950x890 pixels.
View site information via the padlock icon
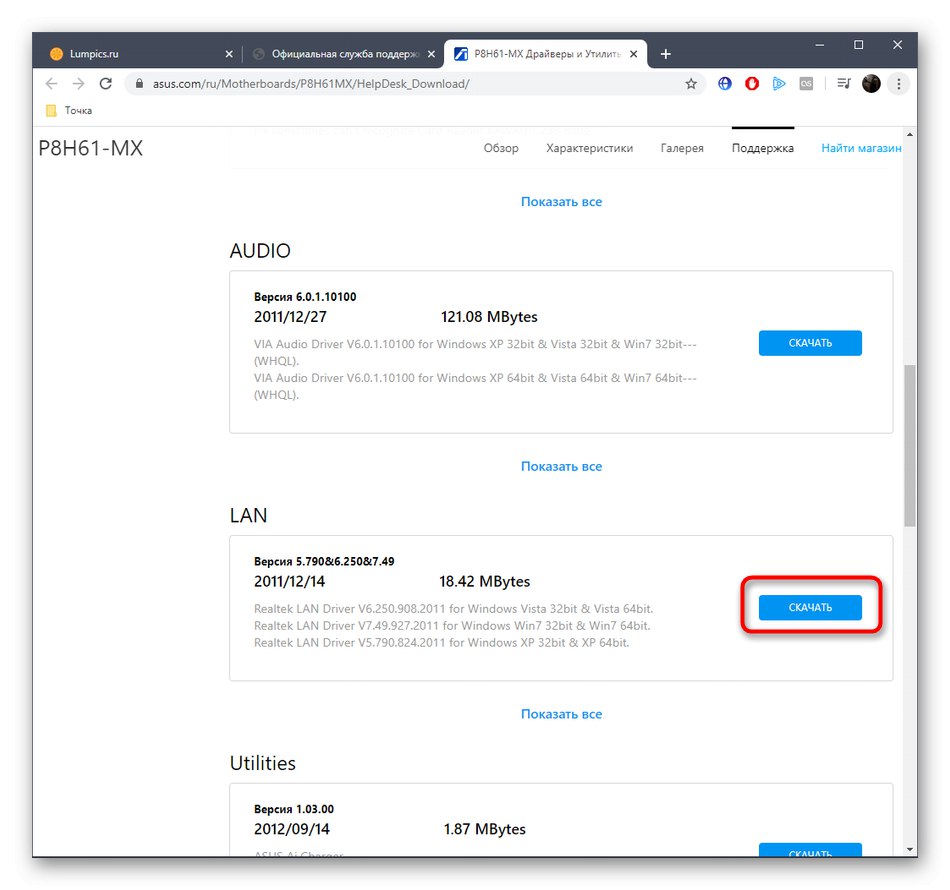tap(139, 84)
